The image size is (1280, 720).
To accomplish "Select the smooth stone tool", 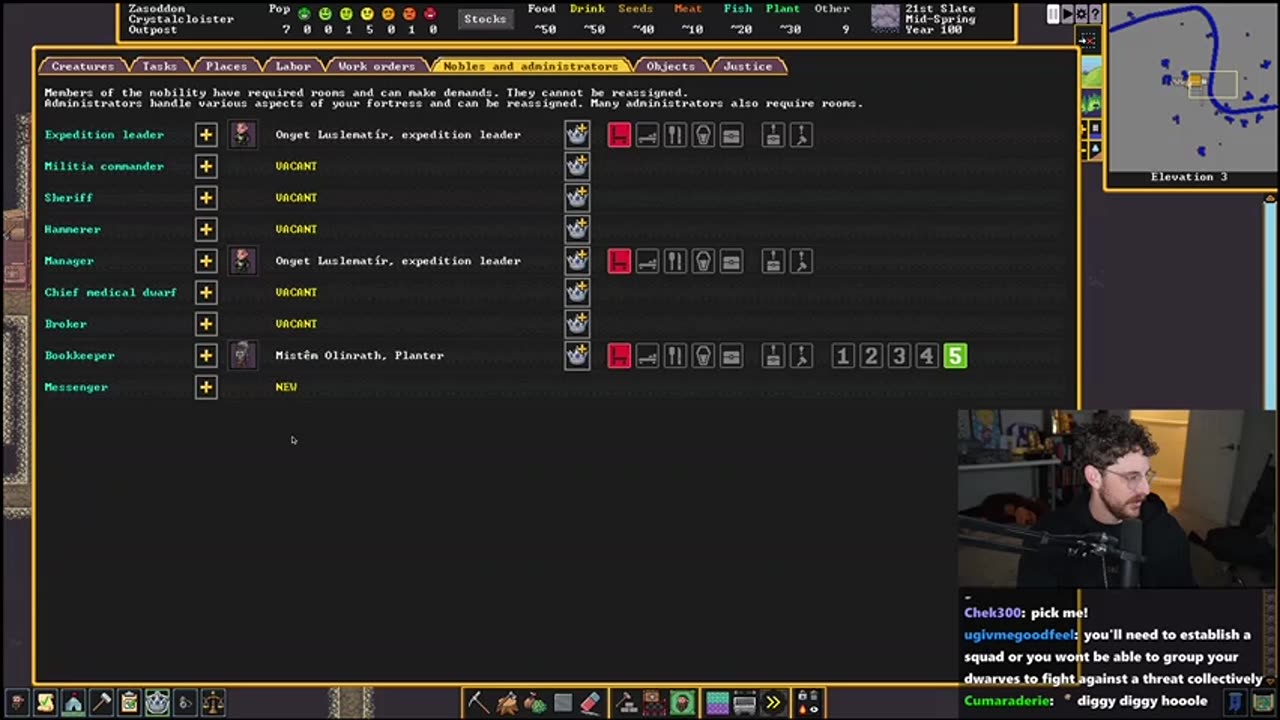I will (x=562, y=703).
